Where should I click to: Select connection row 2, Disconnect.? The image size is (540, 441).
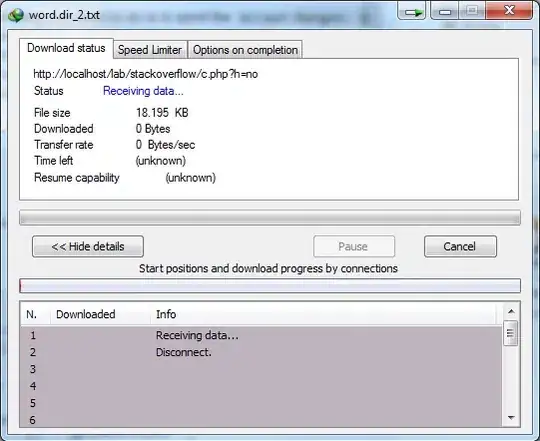[x=261, y=352]
